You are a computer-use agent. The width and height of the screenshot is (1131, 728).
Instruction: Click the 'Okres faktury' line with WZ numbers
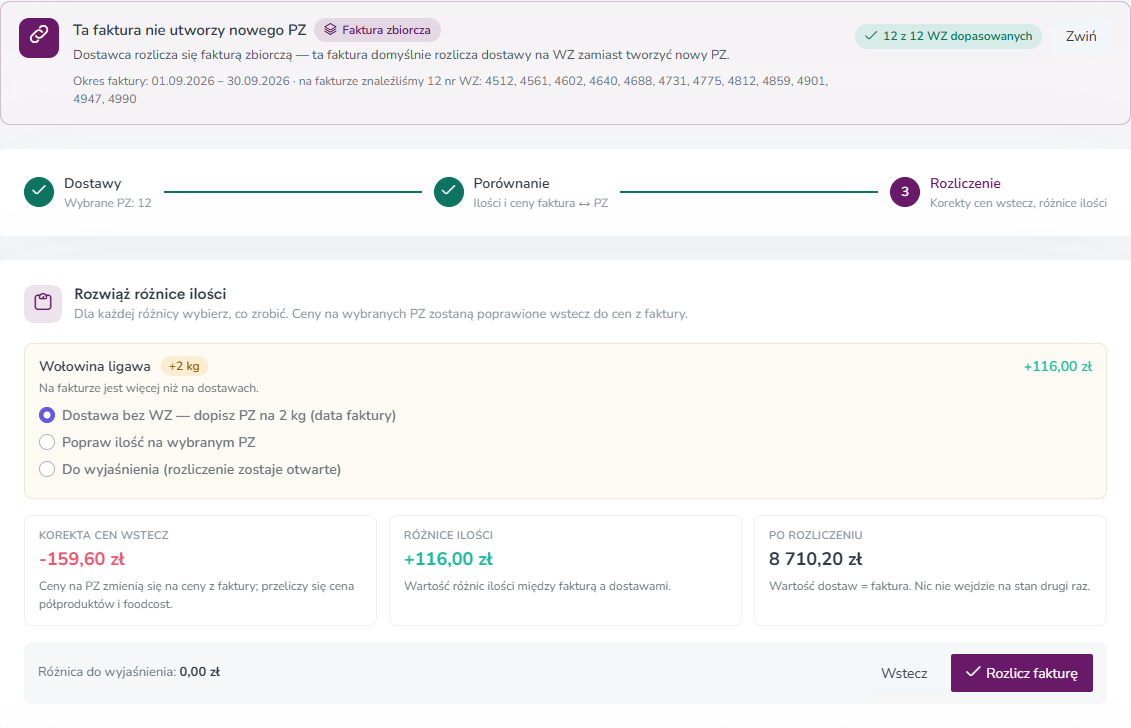[450, 89]
